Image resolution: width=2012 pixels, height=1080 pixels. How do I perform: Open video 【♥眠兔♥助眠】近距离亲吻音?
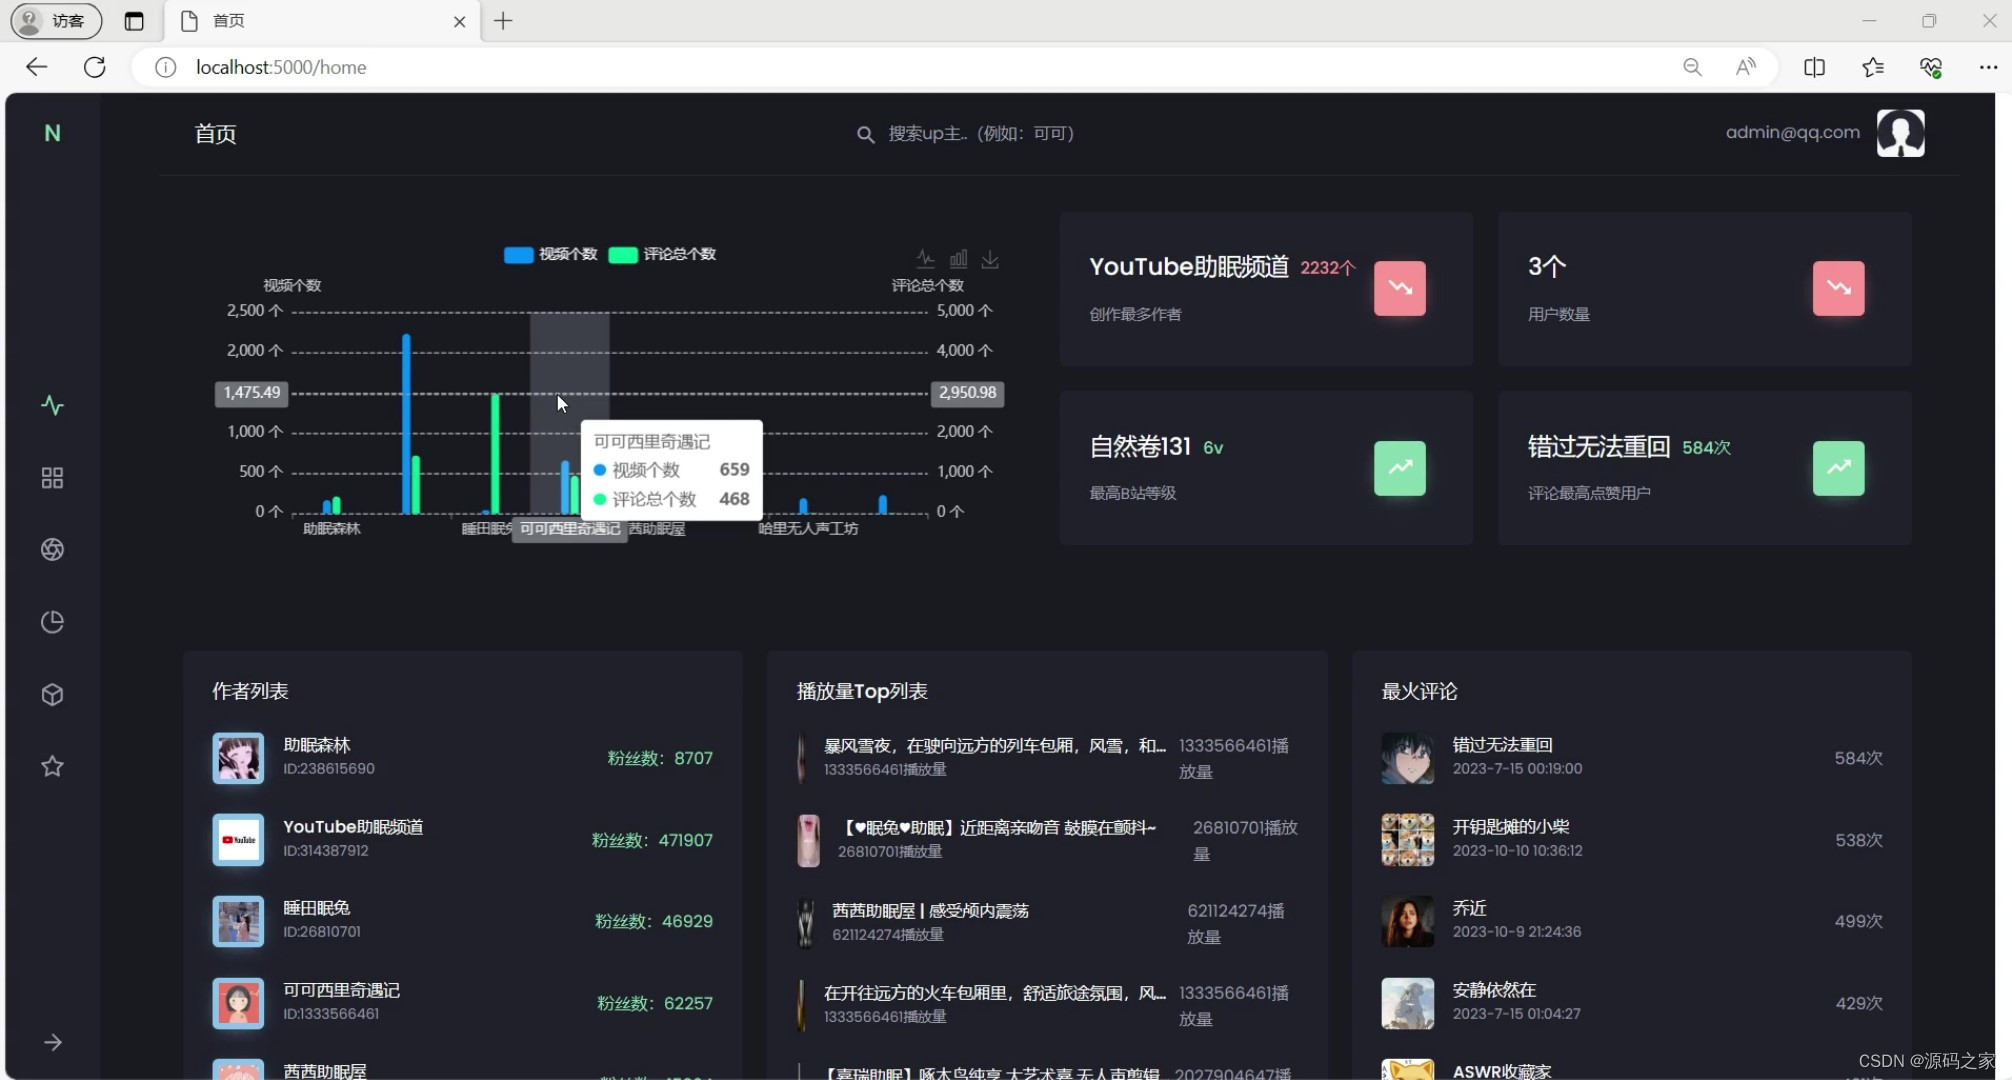pyautogui.click(x=997, y=827)
